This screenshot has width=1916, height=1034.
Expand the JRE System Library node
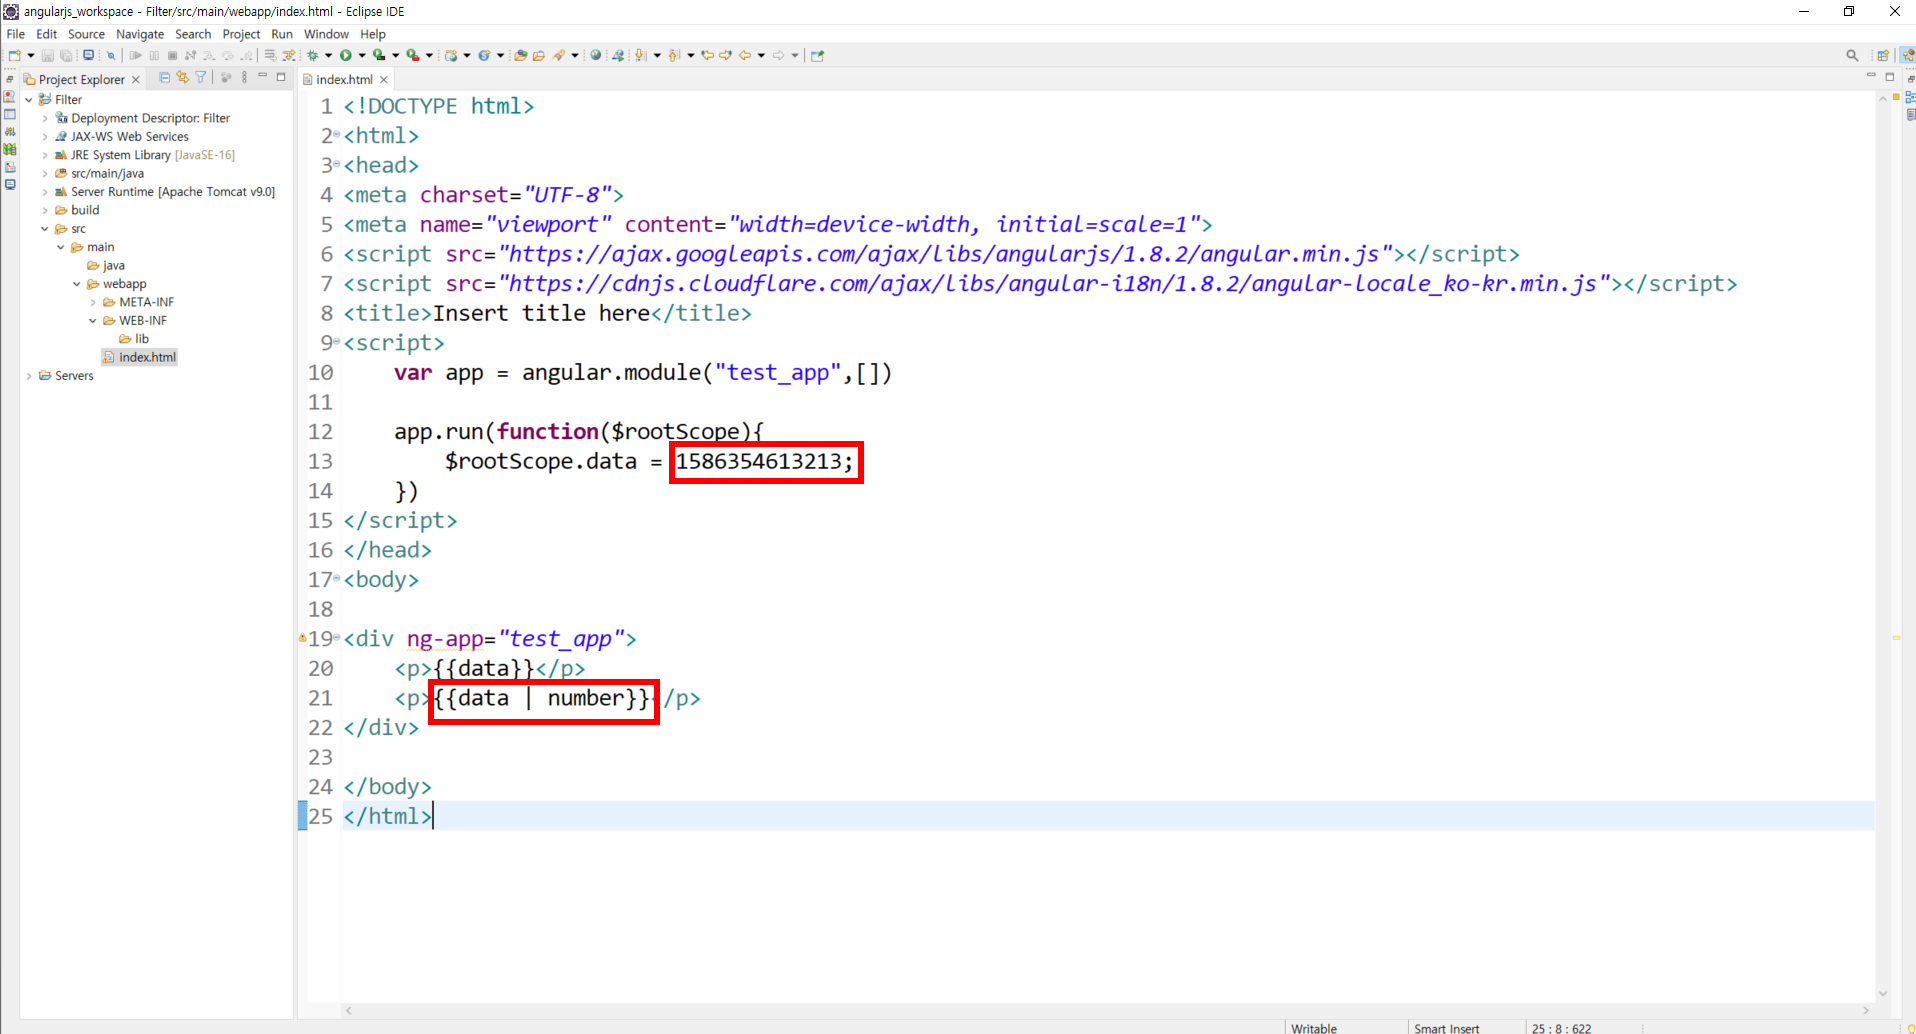click(45, 155)
